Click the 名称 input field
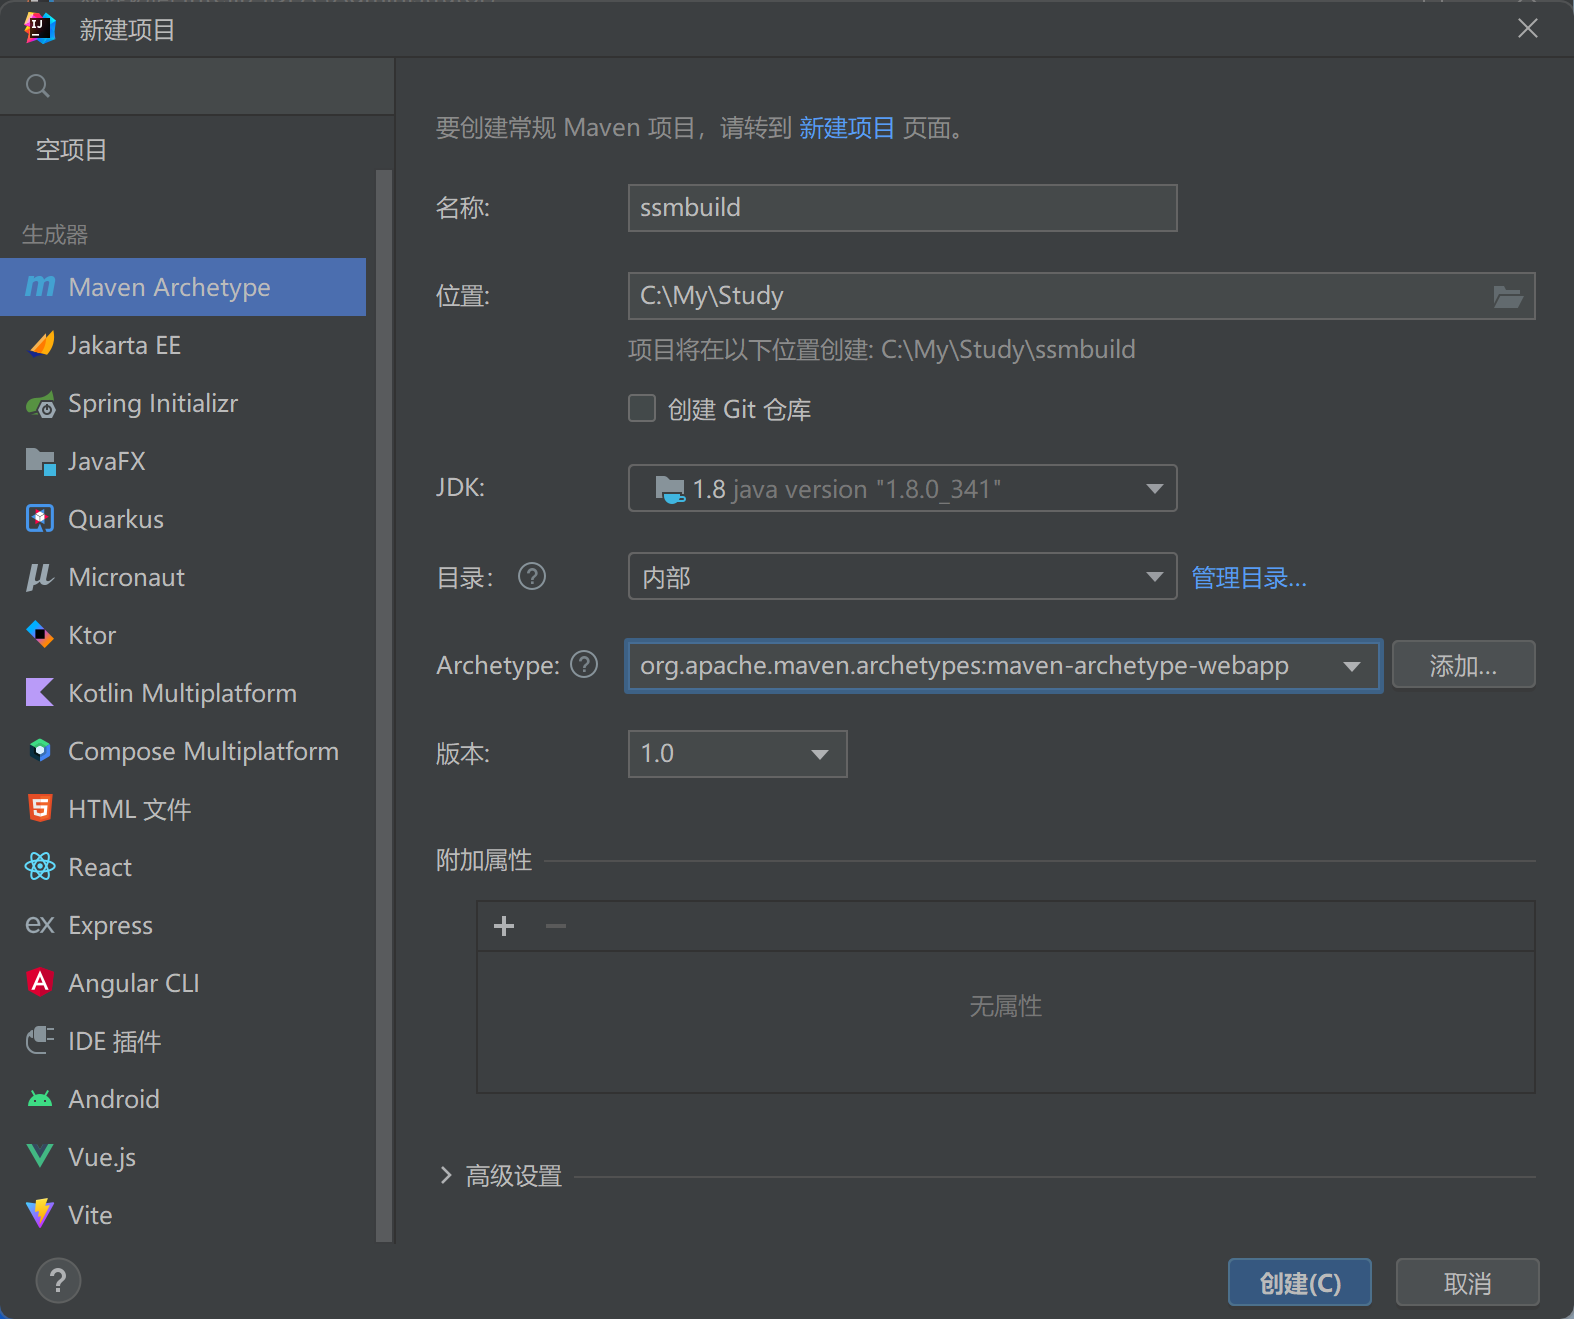The width and height of the screenshot is (1574, 1319). tap(902, 208)
